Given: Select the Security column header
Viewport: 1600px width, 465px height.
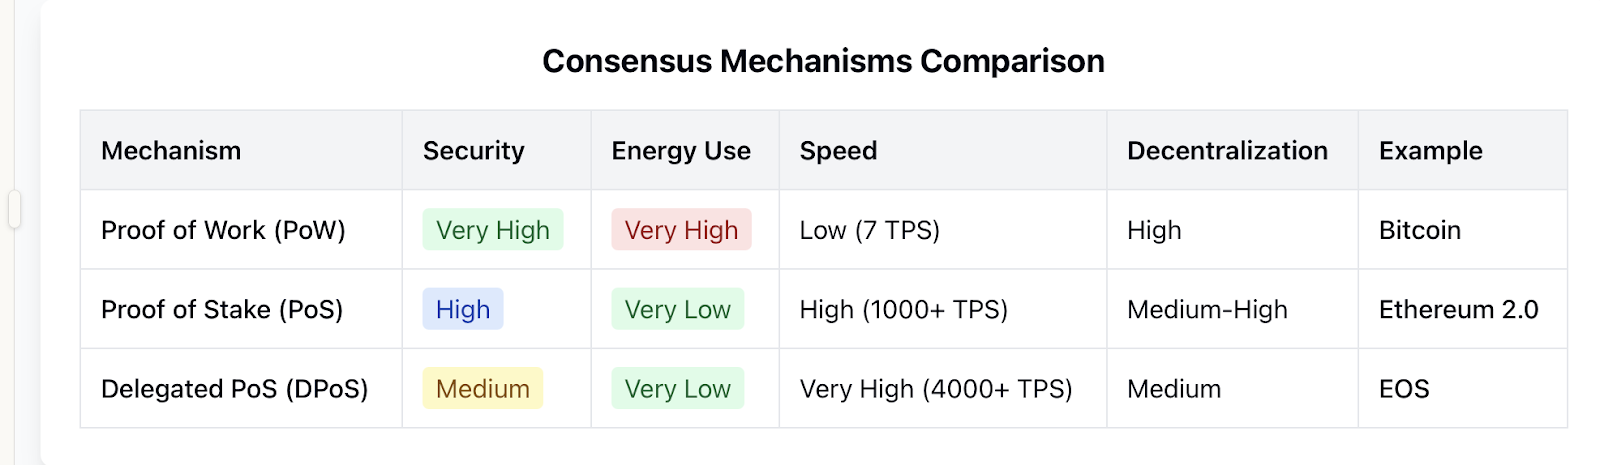Looking at the screenshot, I should click(473, 151).
